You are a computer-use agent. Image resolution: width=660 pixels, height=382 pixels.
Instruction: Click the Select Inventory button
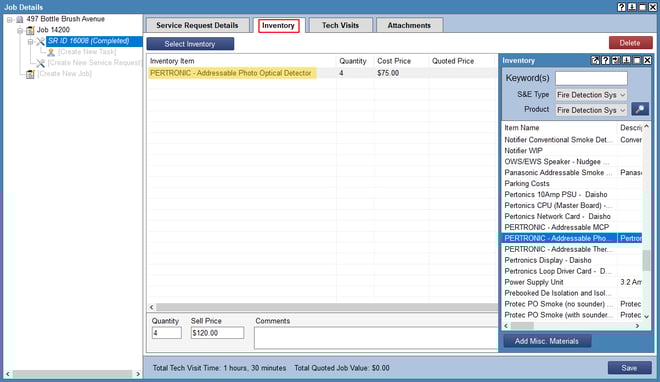[190, 44]
